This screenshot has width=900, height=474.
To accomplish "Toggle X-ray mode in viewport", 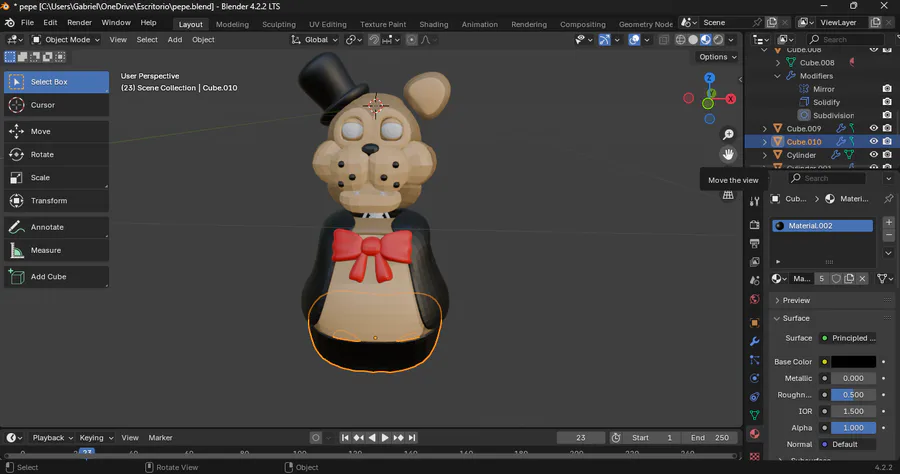I will click(x=664, y=40).
